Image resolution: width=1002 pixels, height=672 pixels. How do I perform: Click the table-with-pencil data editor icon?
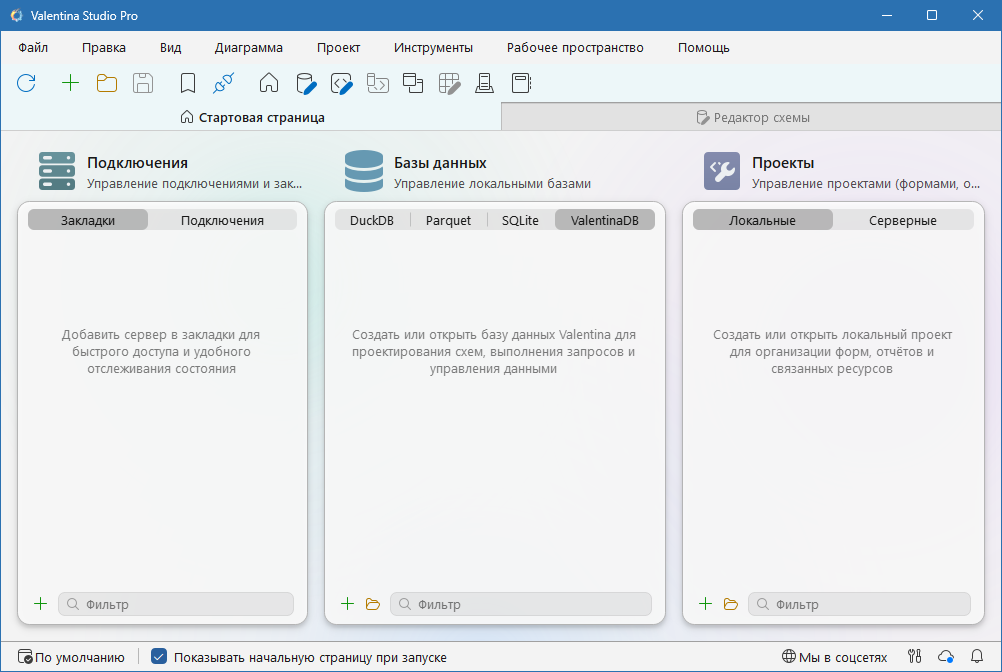pos(449,84)
